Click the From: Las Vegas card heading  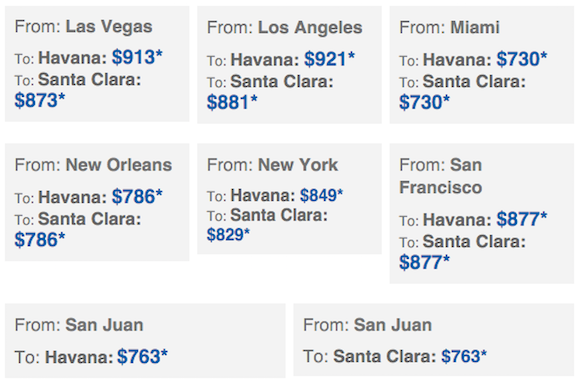tap(84, 27)
